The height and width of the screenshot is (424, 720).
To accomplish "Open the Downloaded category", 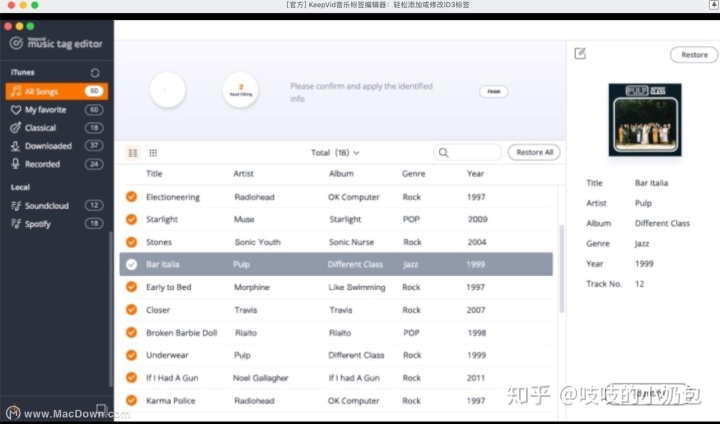I will [x=56, y=146].
